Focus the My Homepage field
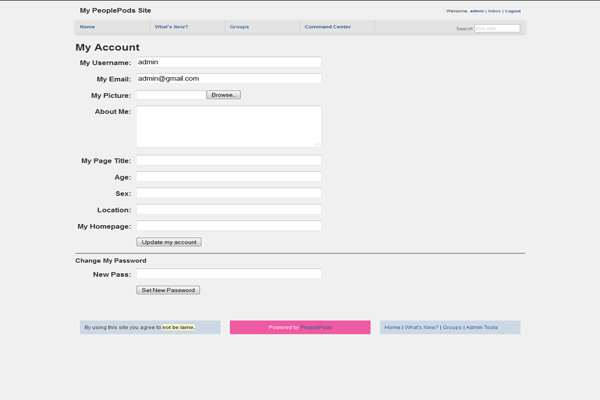The height and width of the screenshot is (400, 600). [x=228, y=226]
